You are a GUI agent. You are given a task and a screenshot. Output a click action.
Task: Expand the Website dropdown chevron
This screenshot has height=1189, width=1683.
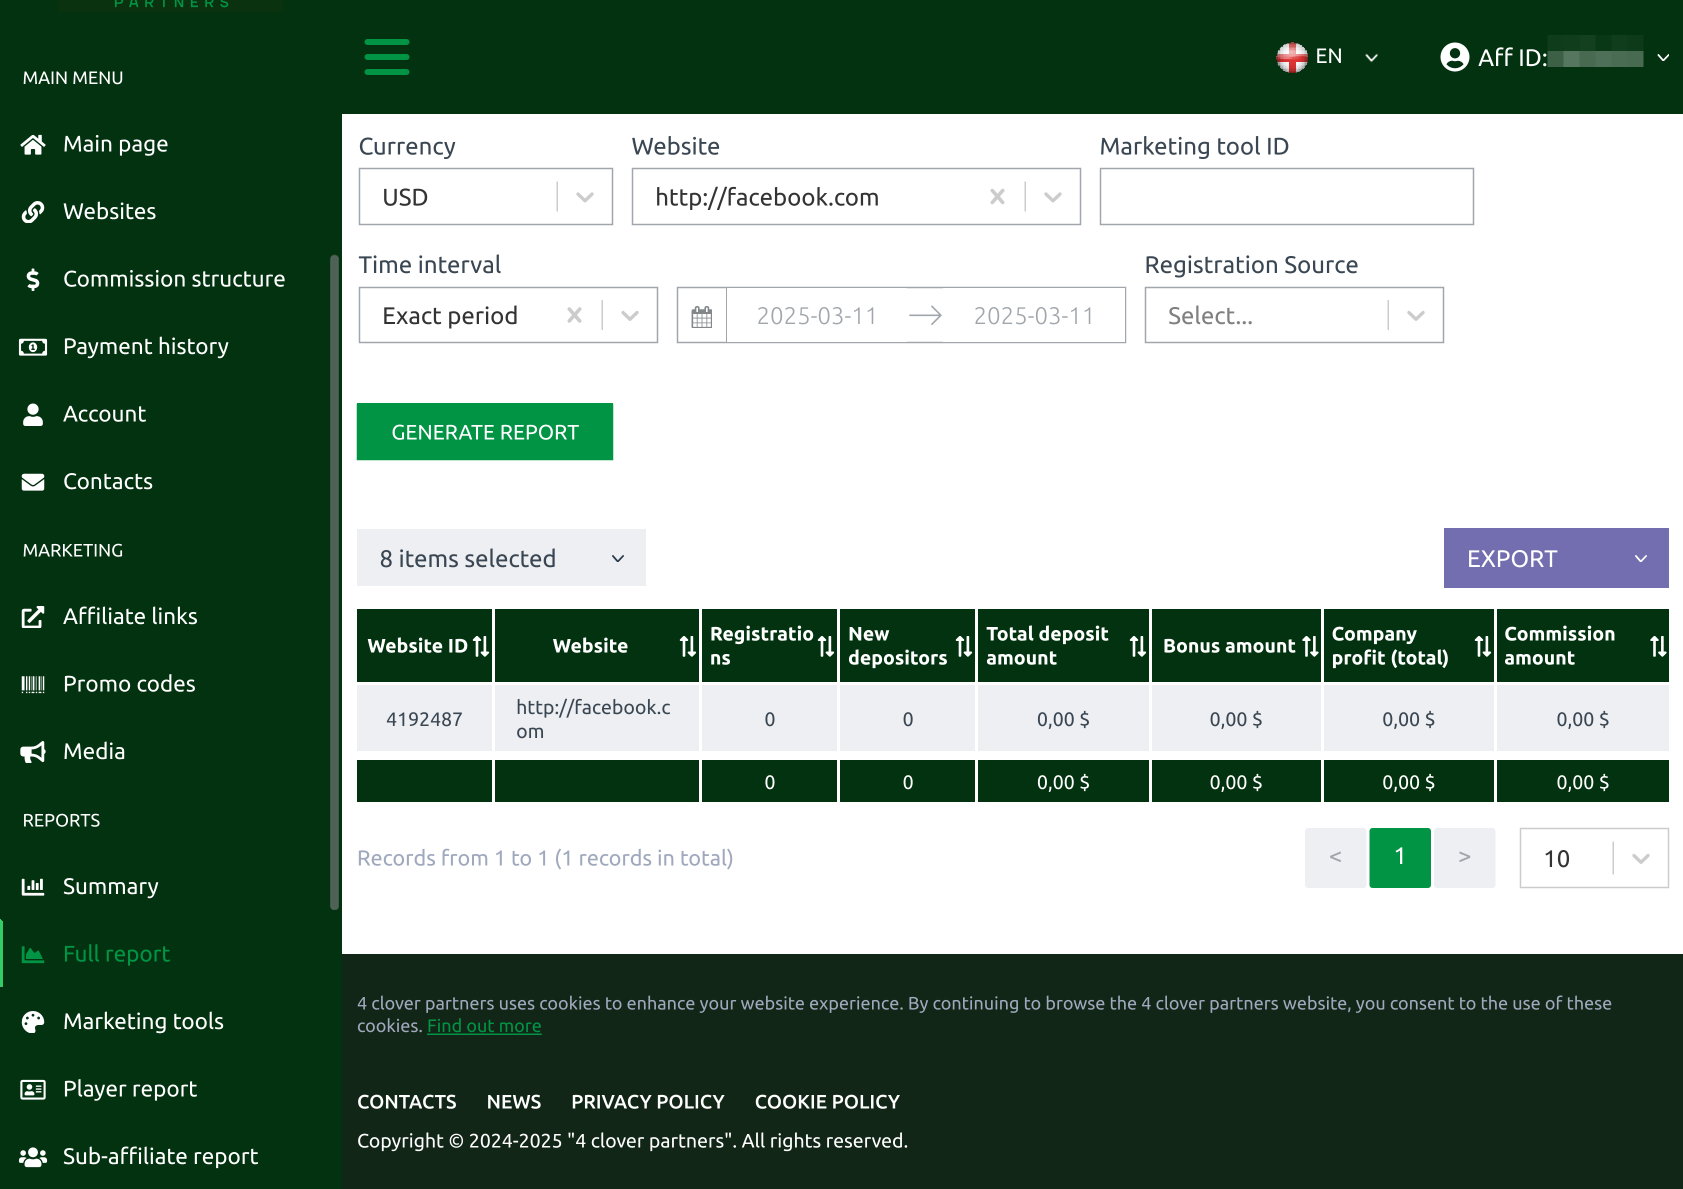point(1053,197)
